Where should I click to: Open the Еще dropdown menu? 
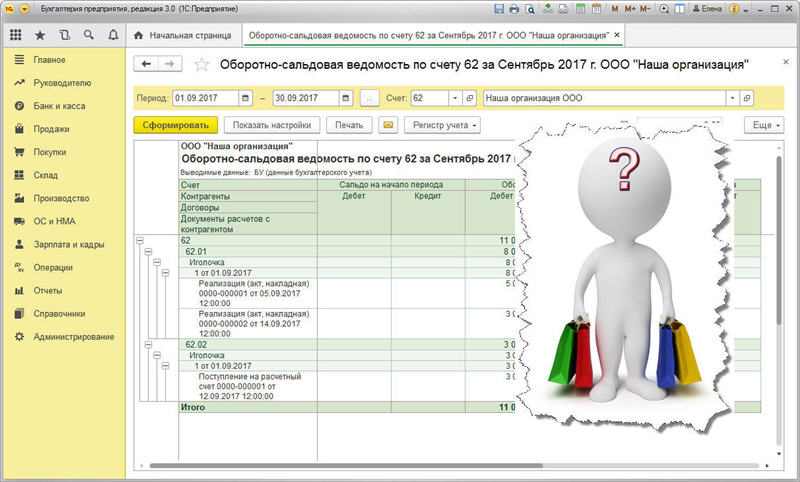(x=764, y=125)
